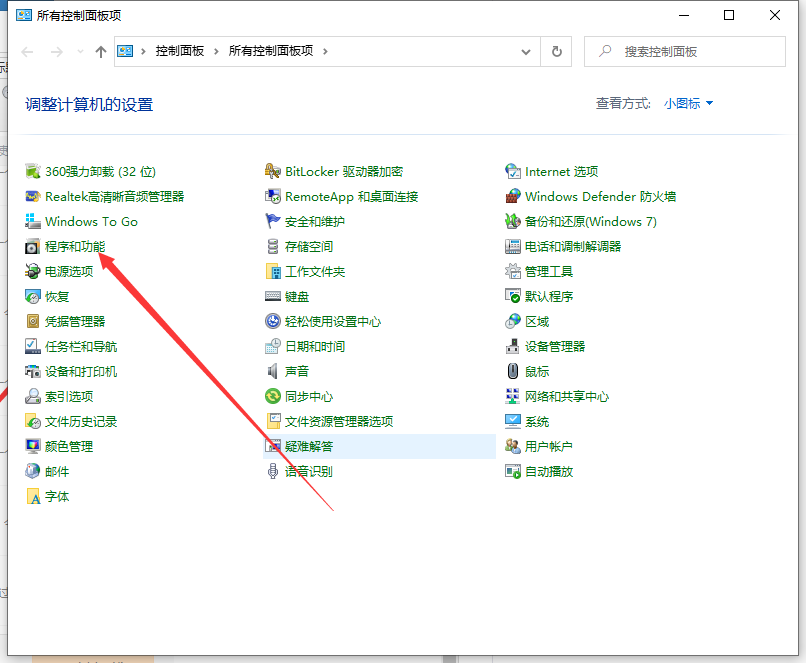The height and width of the screenshot is (663, 806).
Task: Open the 程序和功能 icon
Action: coord(33,247)
